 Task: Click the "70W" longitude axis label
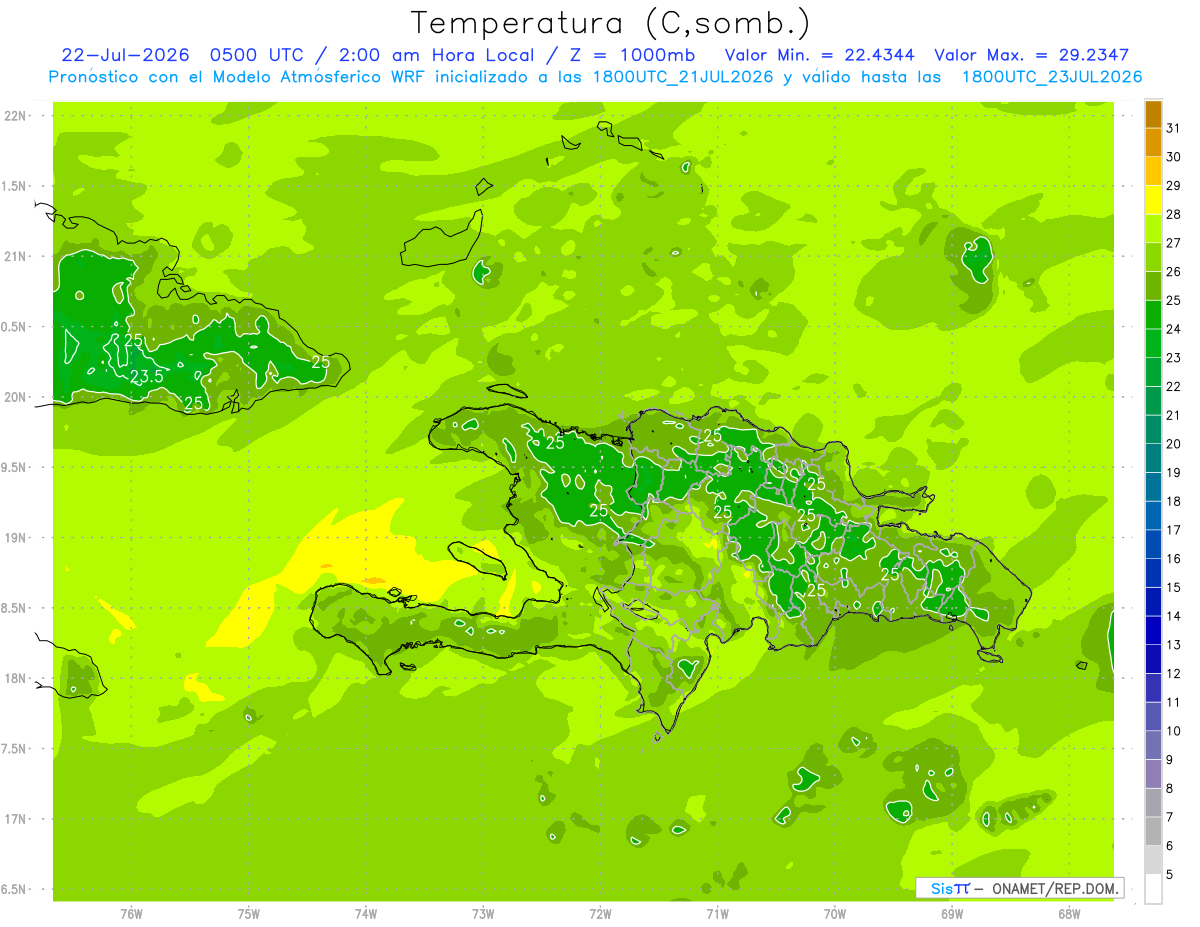tap(835, 914)
